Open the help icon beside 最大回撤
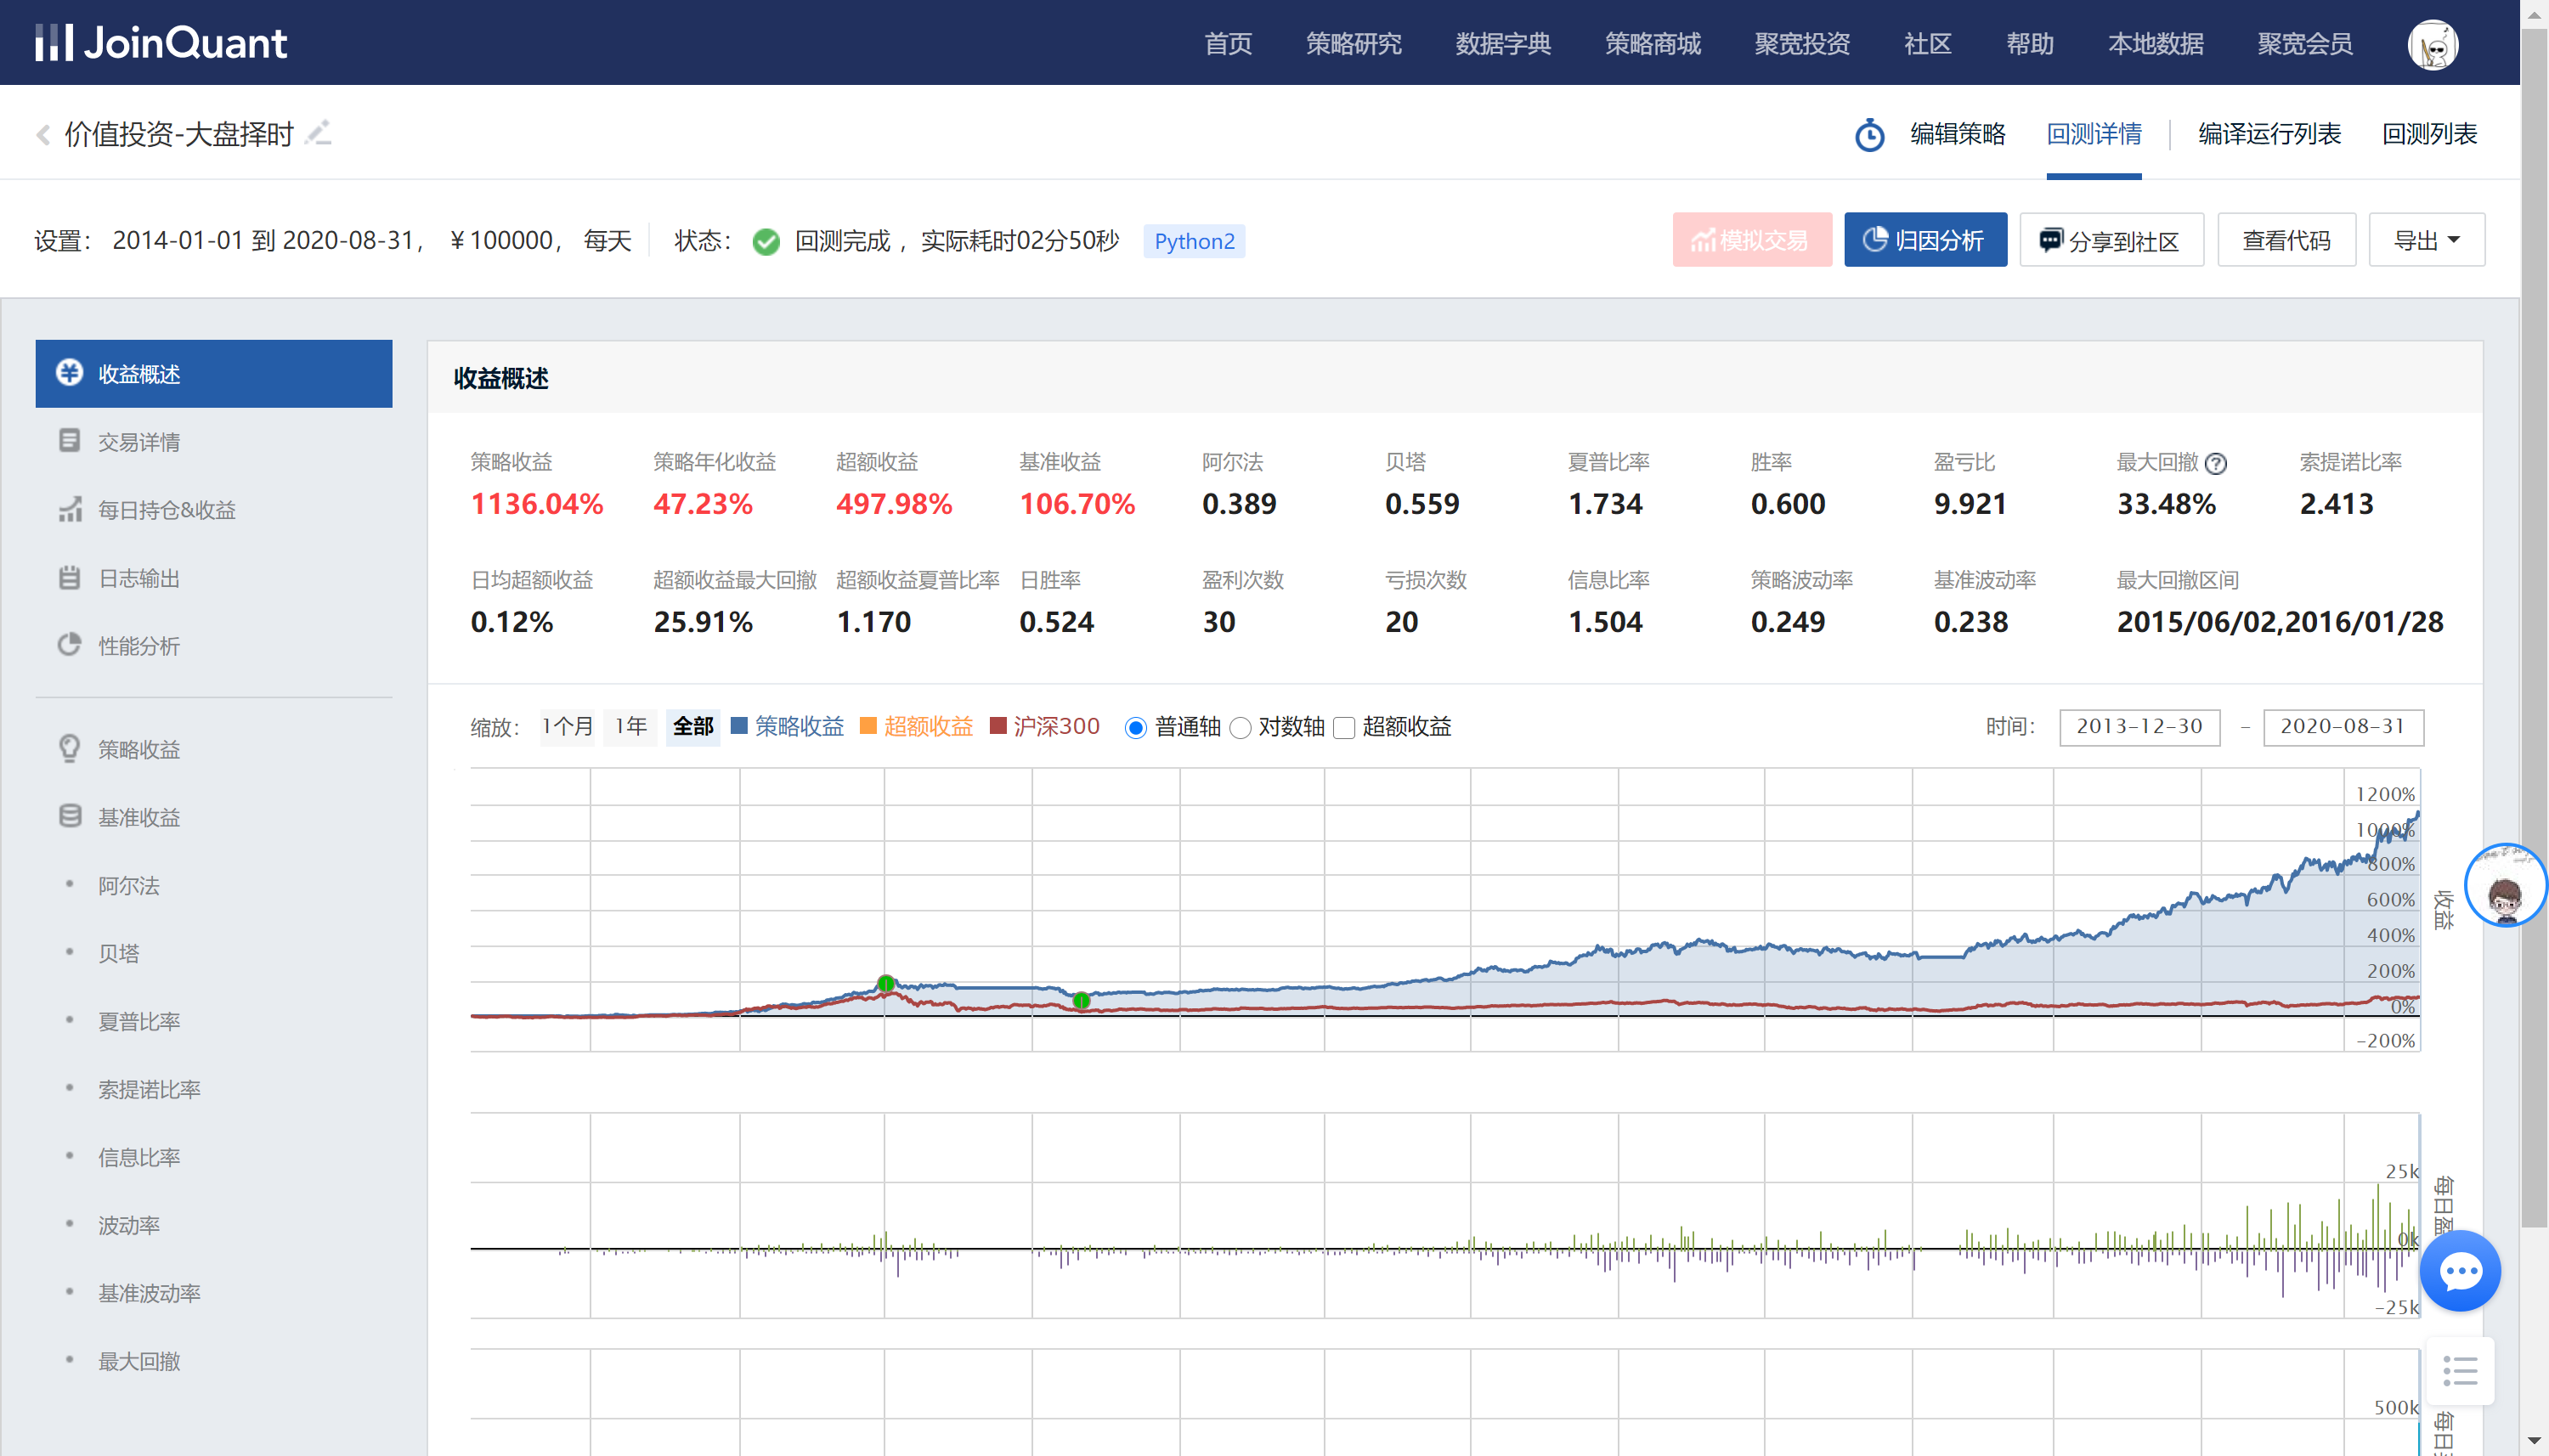Viewport: 2549px width, 1456px height. [x=2216, y=463]
